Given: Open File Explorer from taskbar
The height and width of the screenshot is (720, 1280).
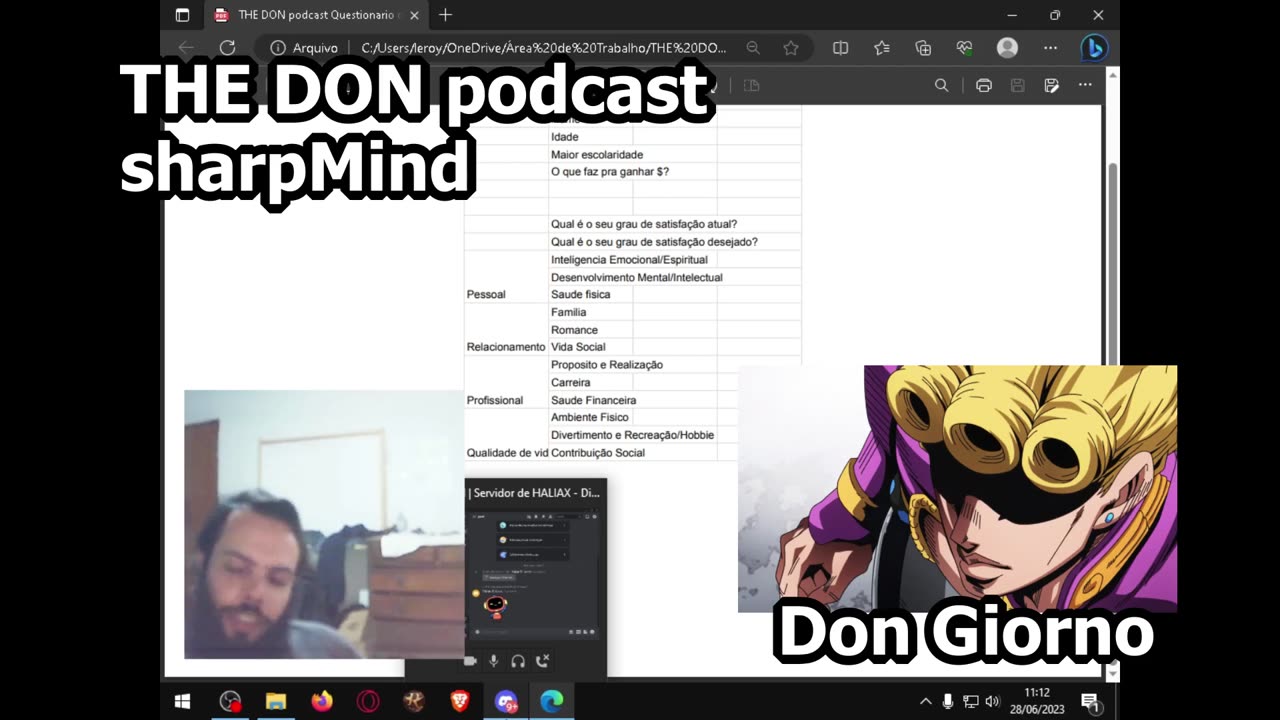Looking at the screenshot, I should click(x=276, y=701).
